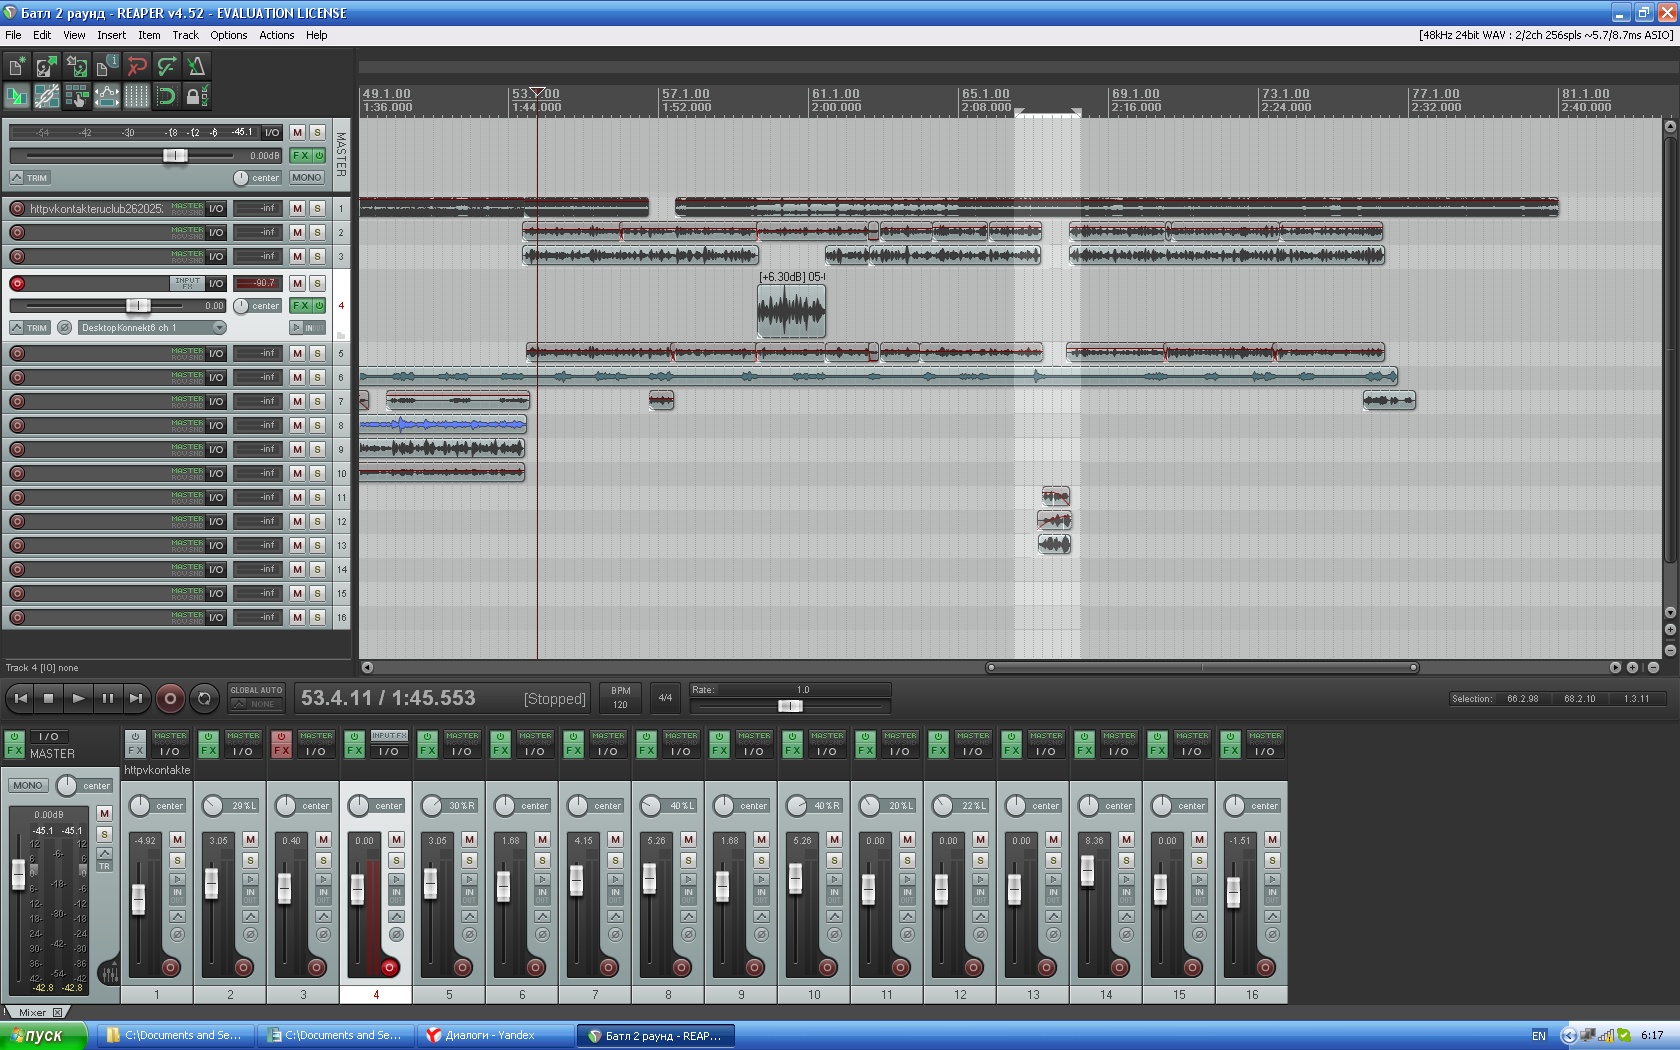Open the I/O routing for track 4
This screenshot has height=1050, width=1680.
216,283
